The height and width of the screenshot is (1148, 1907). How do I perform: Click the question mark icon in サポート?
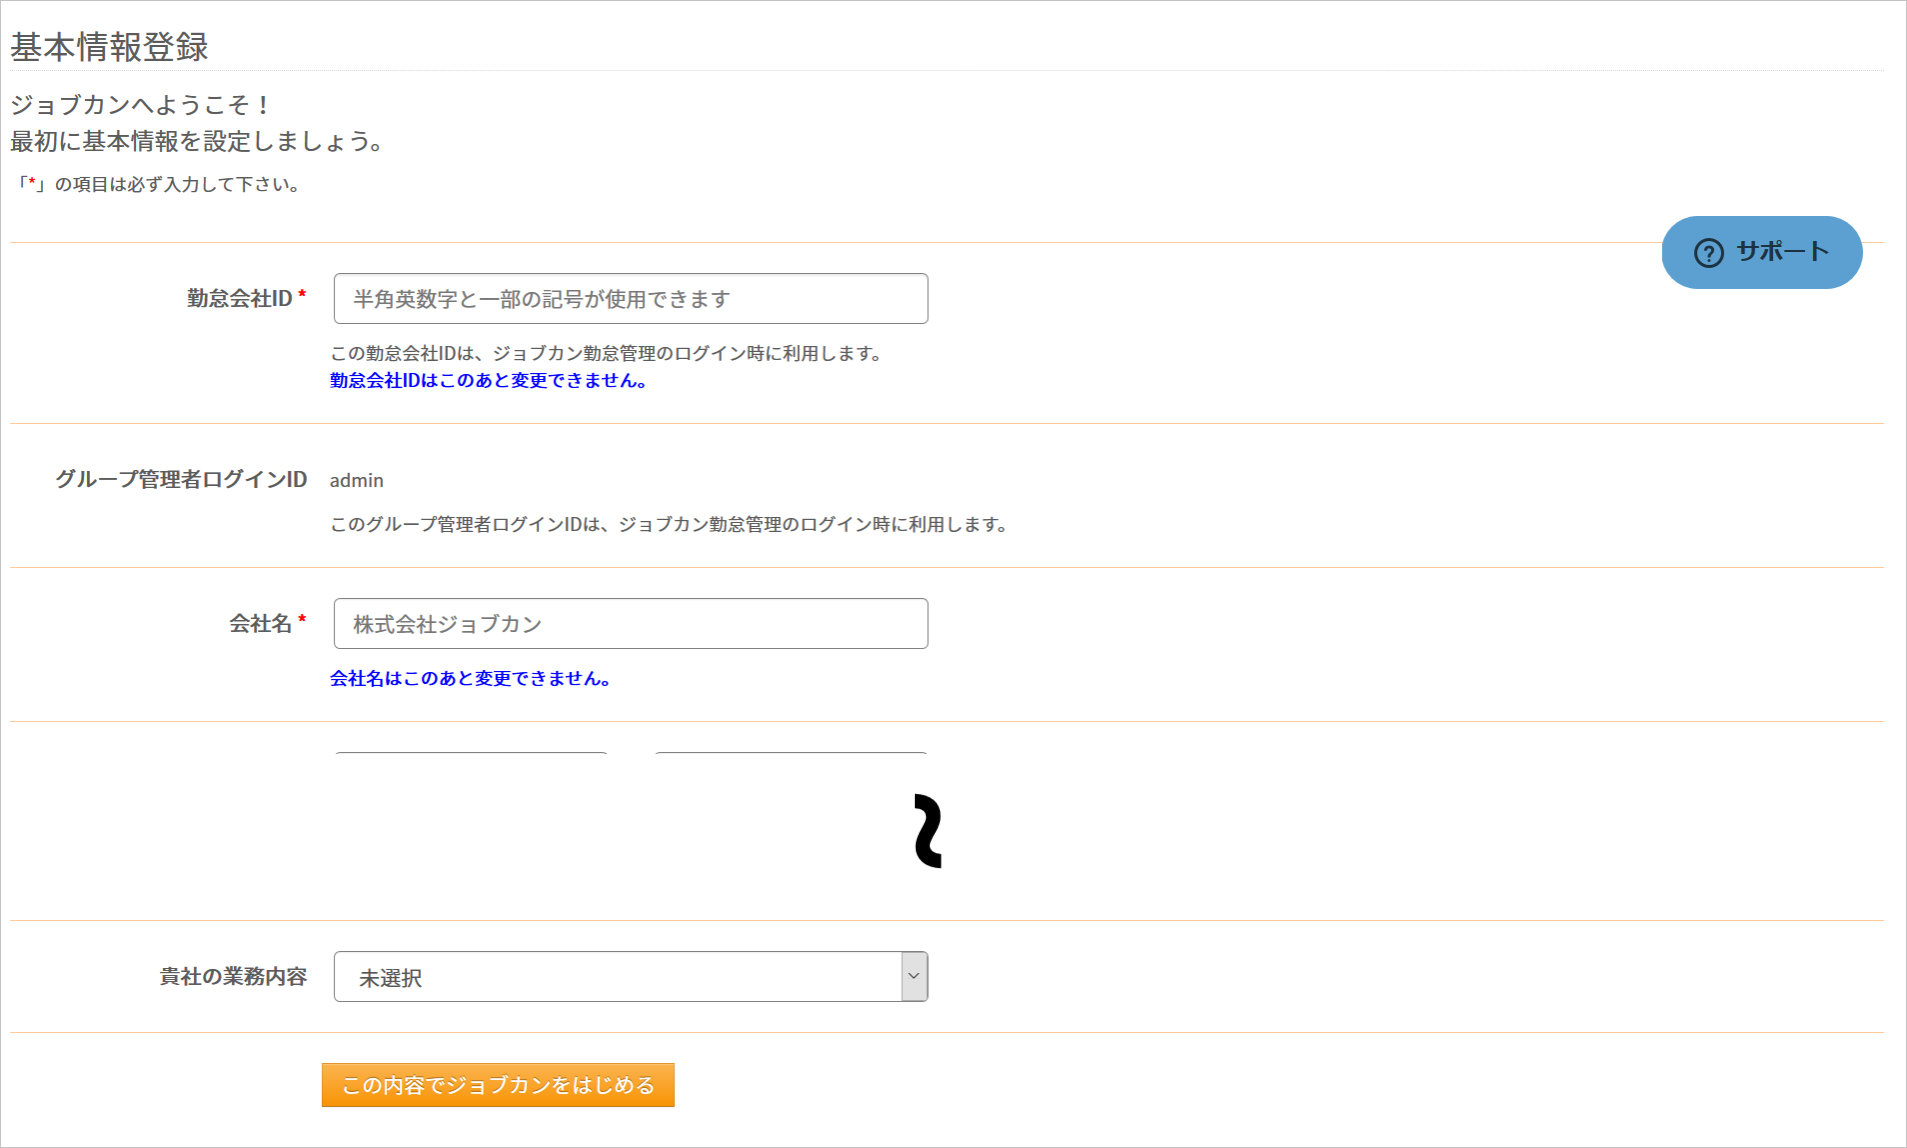pyautogui.click(x=1709, y=253)
